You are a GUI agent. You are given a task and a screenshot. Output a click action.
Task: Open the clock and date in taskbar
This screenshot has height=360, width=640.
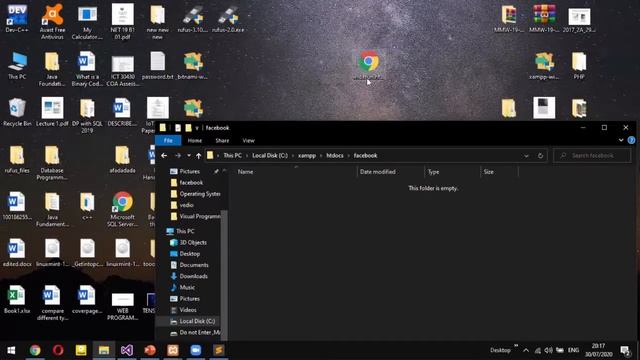pos(598,350)
